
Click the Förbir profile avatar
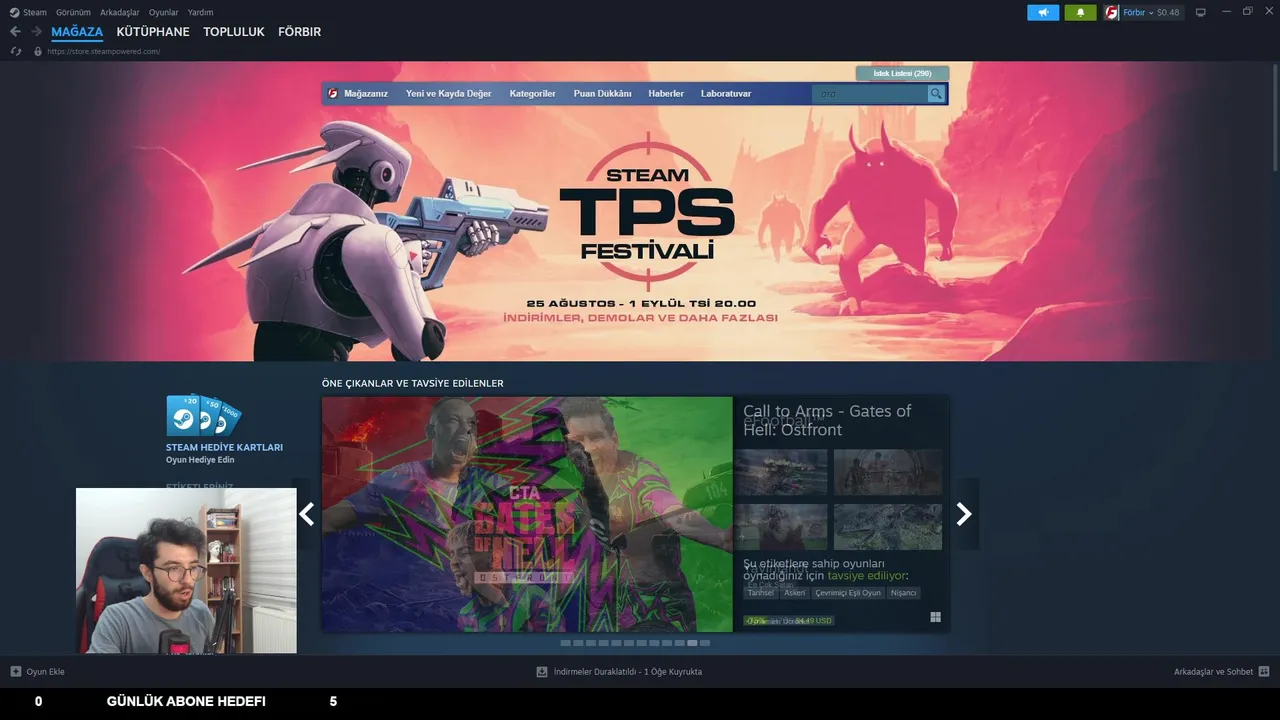[1111, 13]
